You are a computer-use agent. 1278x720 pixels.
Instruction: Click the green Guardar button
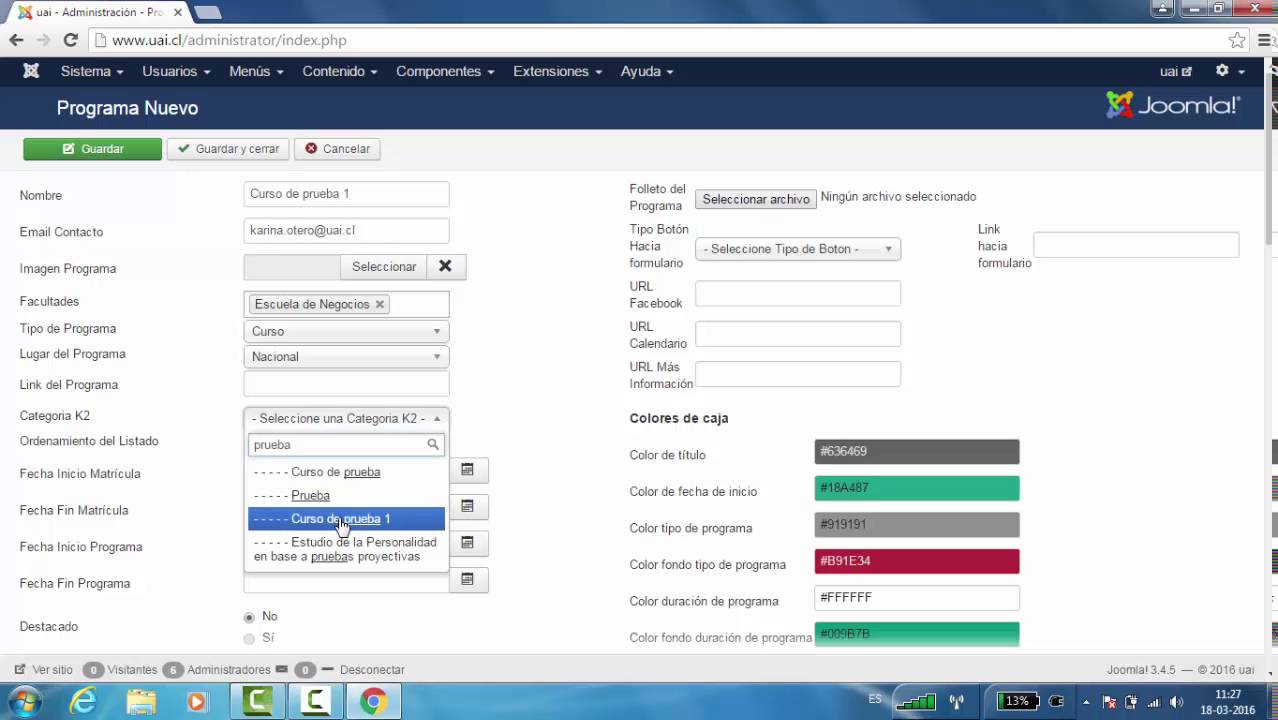(92, 149)
